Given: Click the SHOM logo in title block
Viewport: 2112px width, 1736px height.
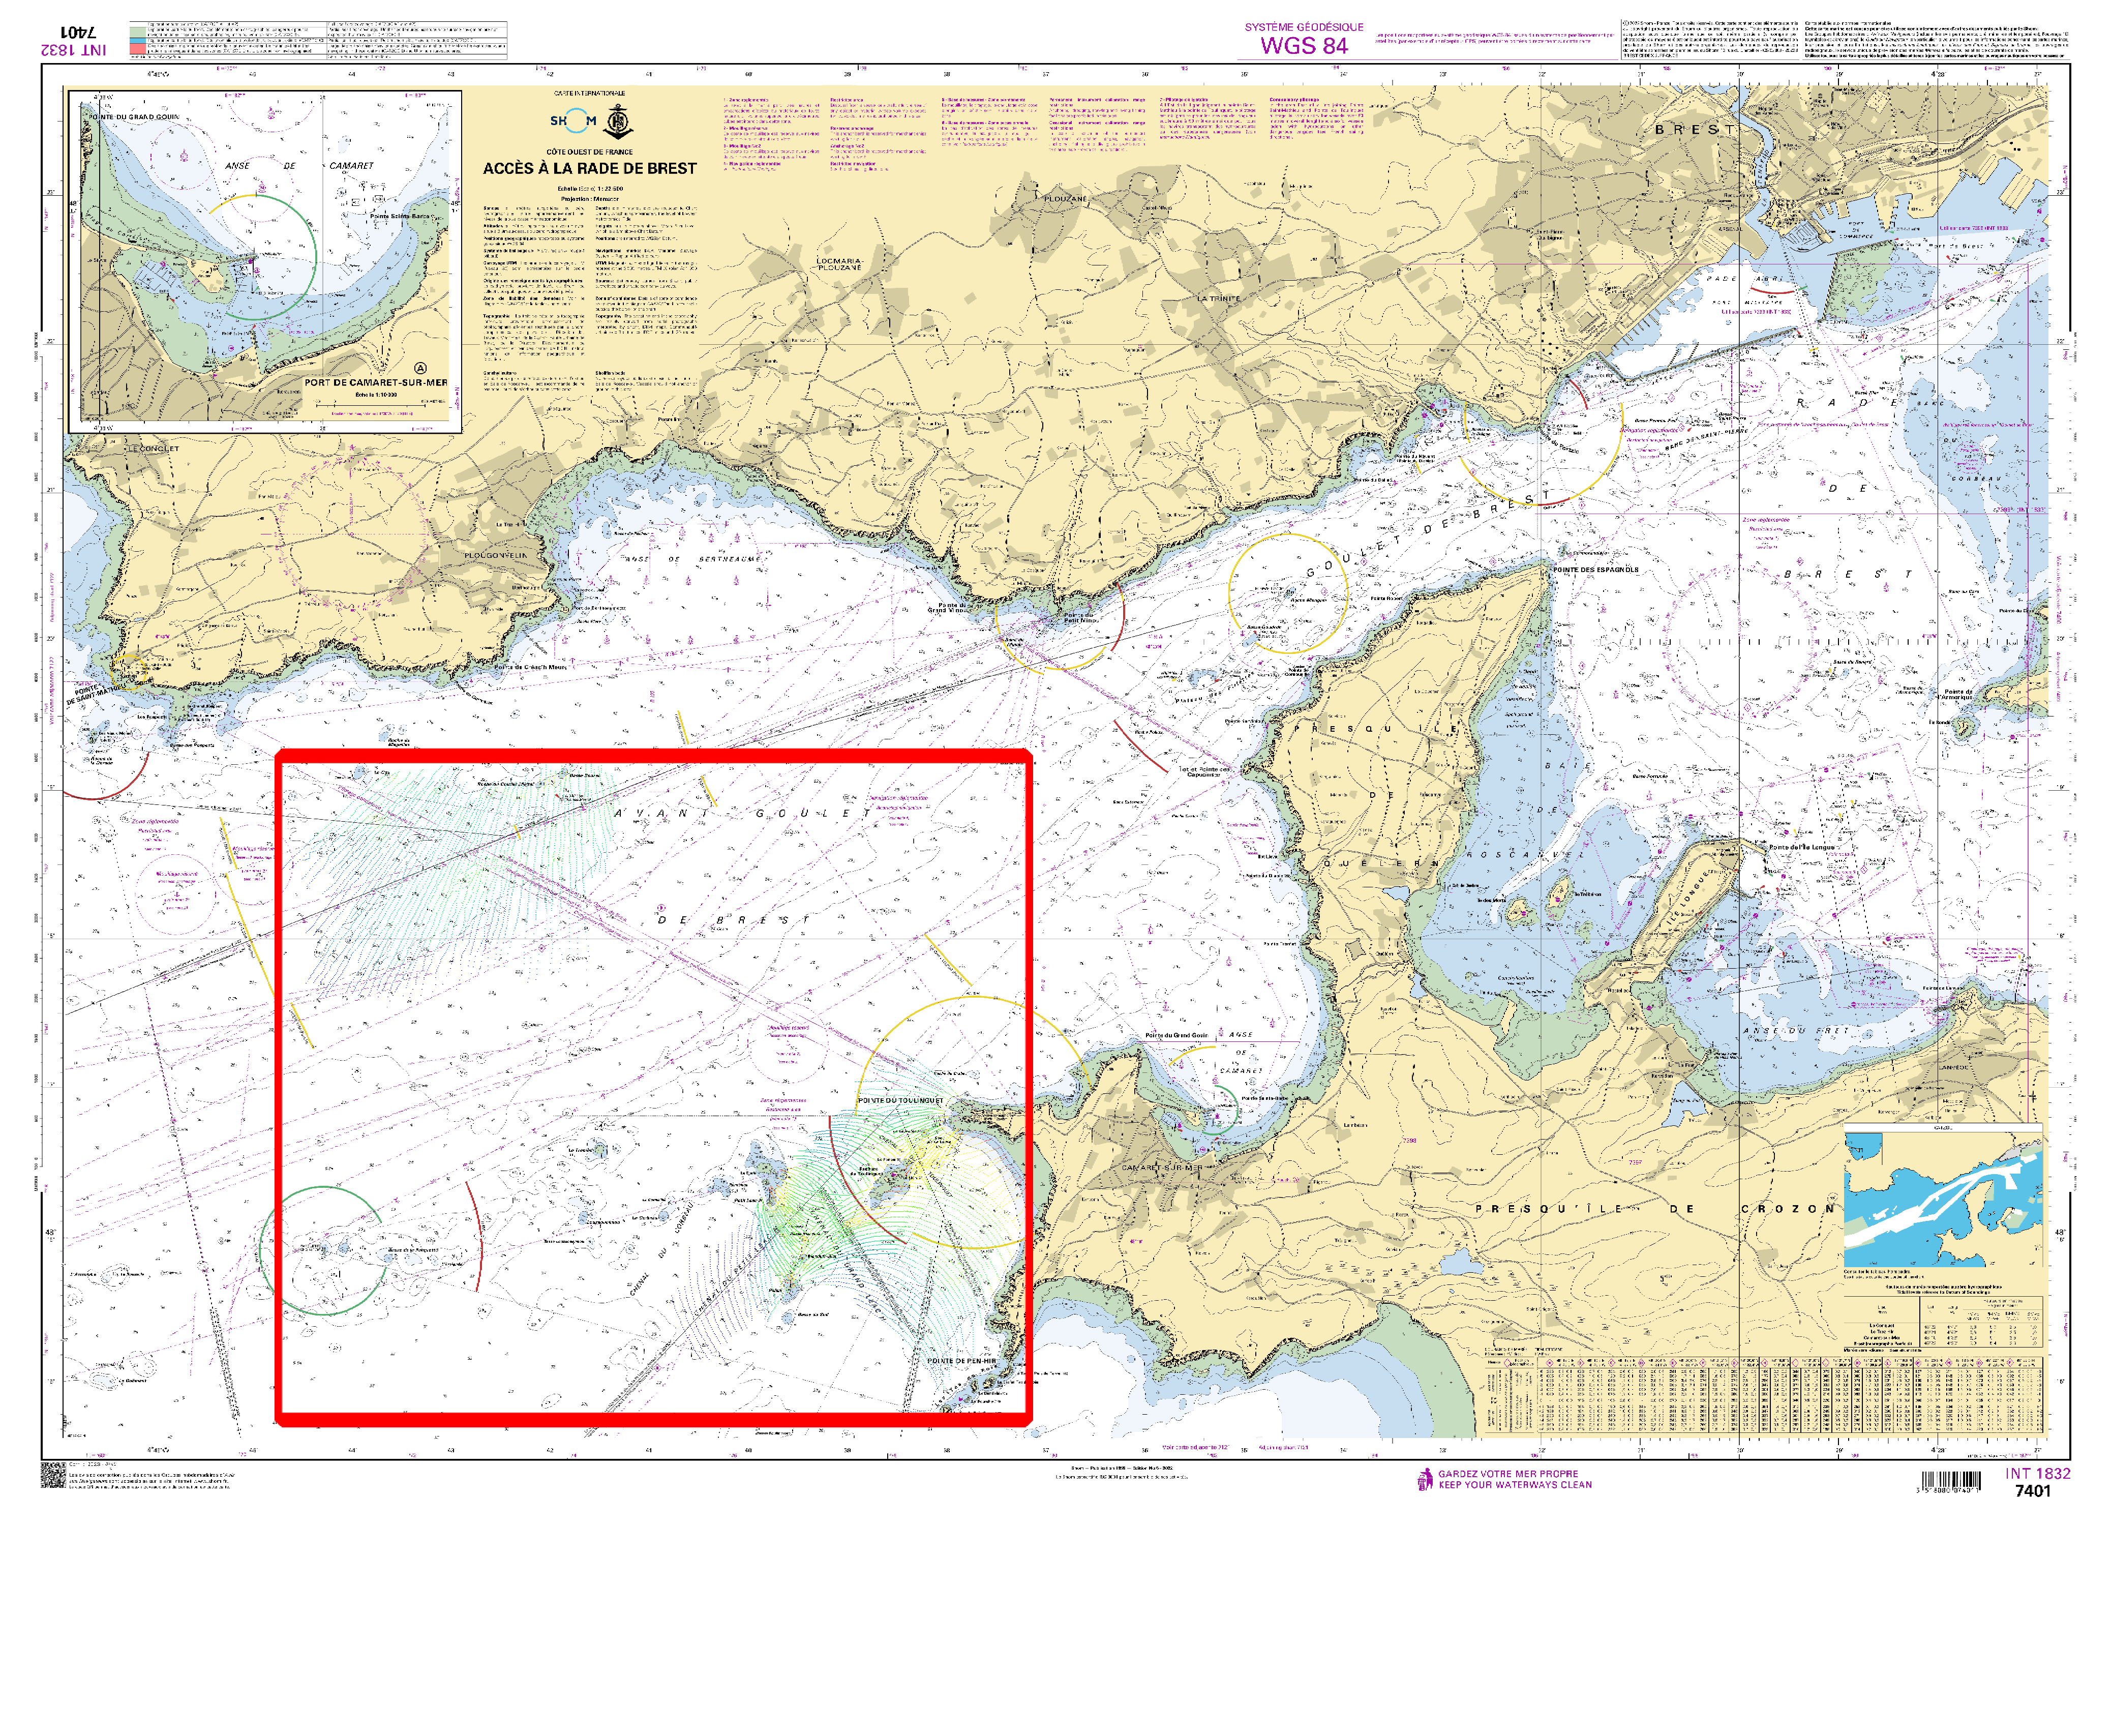Looking at the screenshot, I should 573,122.
